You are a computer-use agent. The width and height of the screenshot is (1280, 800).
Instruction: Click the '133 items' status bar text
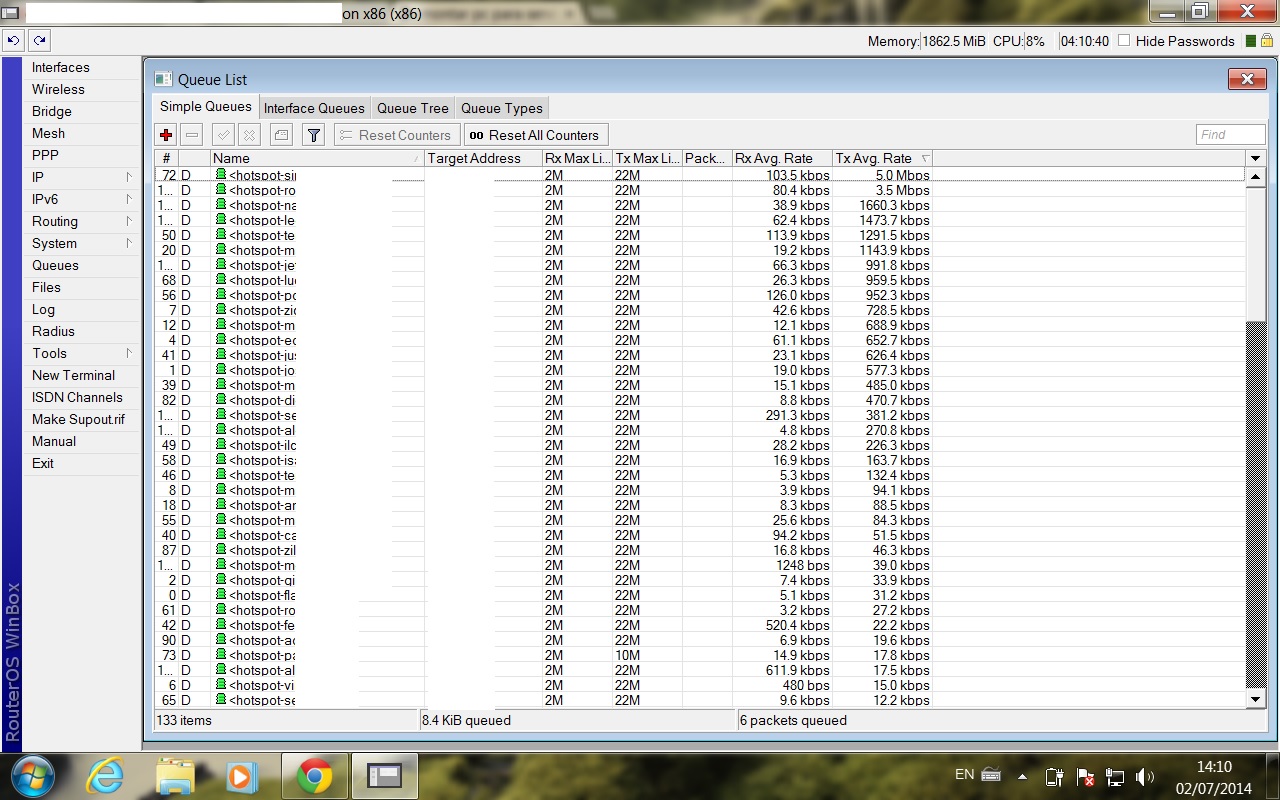pyautogui.click(x=182, y=720)
